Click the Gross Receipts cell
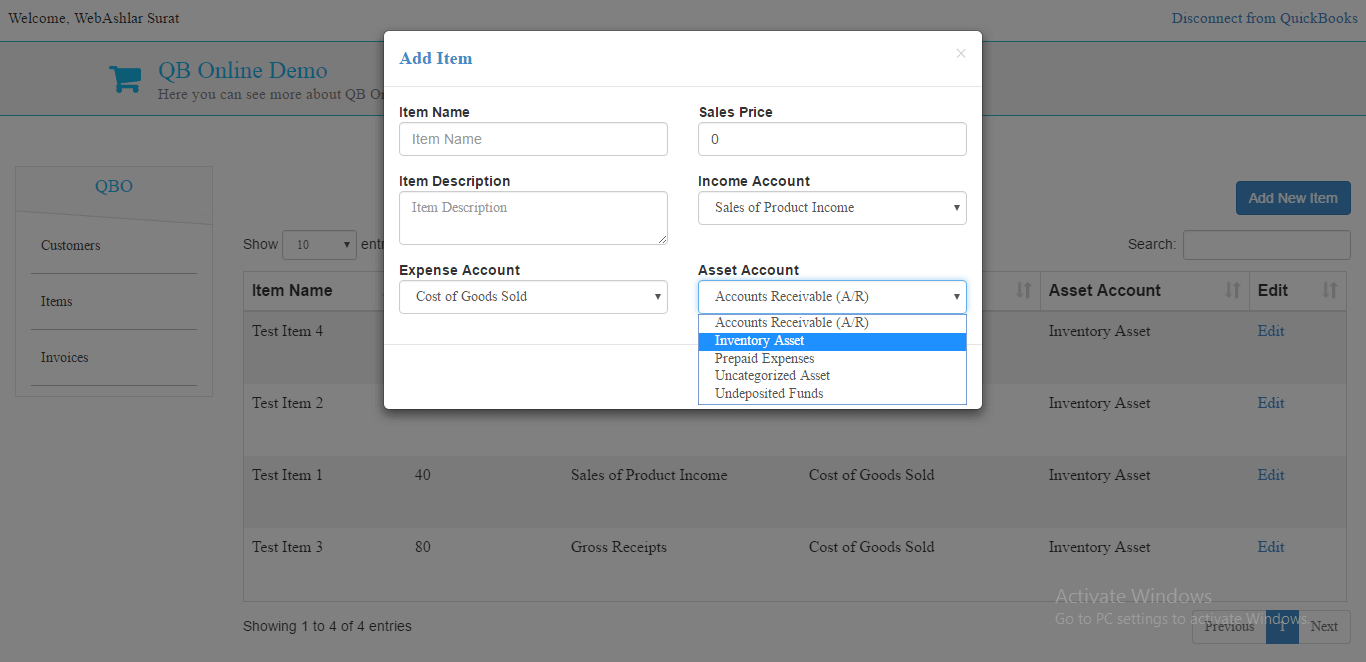The image size is (1366, 662). tap(619, 547)
